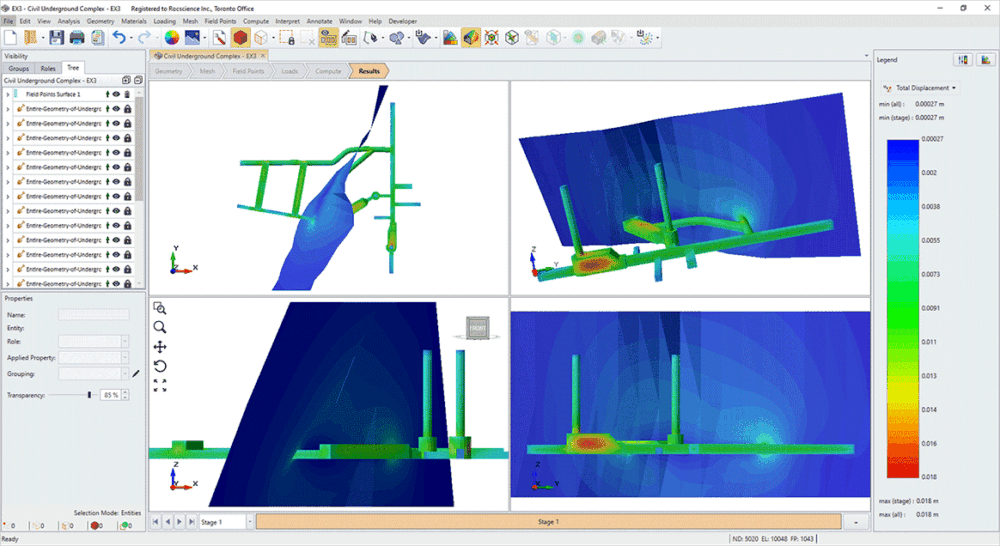Click the pencil icon beside Grouping
This screenshot has height=546, width=1000.
pos(136,374)
